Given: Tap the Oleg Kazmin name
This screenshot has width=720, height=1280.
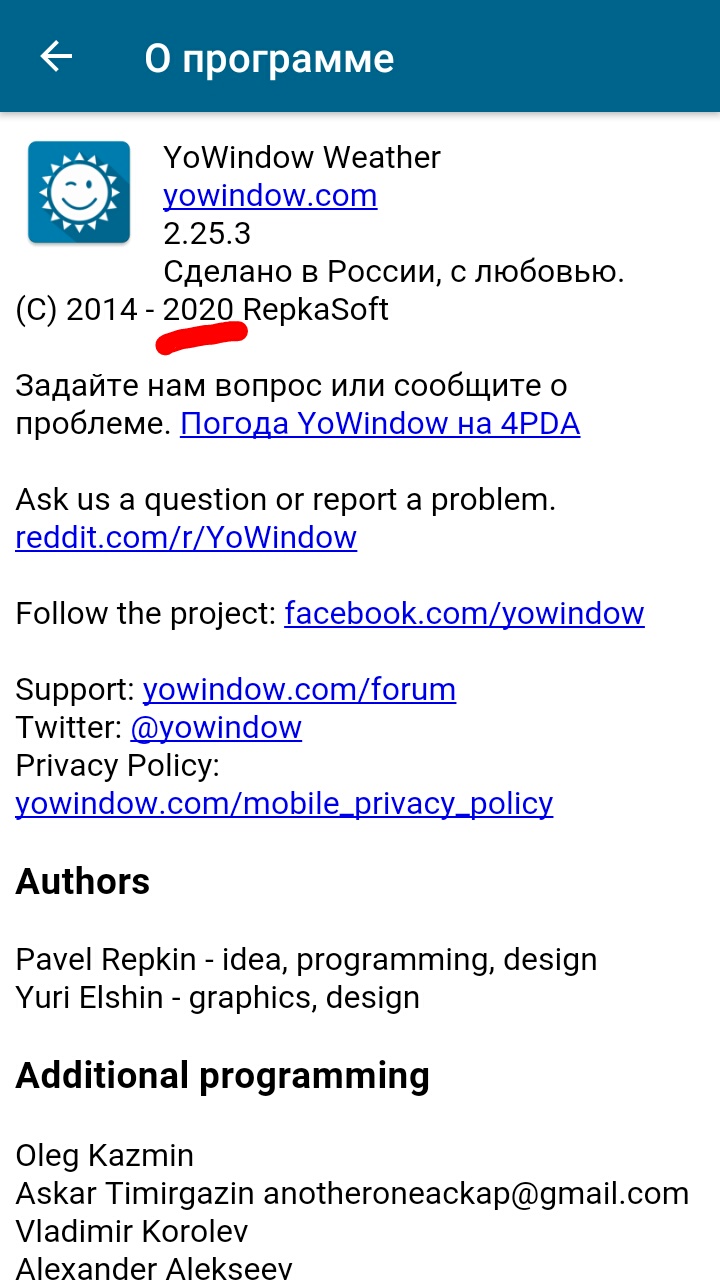Looking at the screenshot, I should click(105, 1156).
